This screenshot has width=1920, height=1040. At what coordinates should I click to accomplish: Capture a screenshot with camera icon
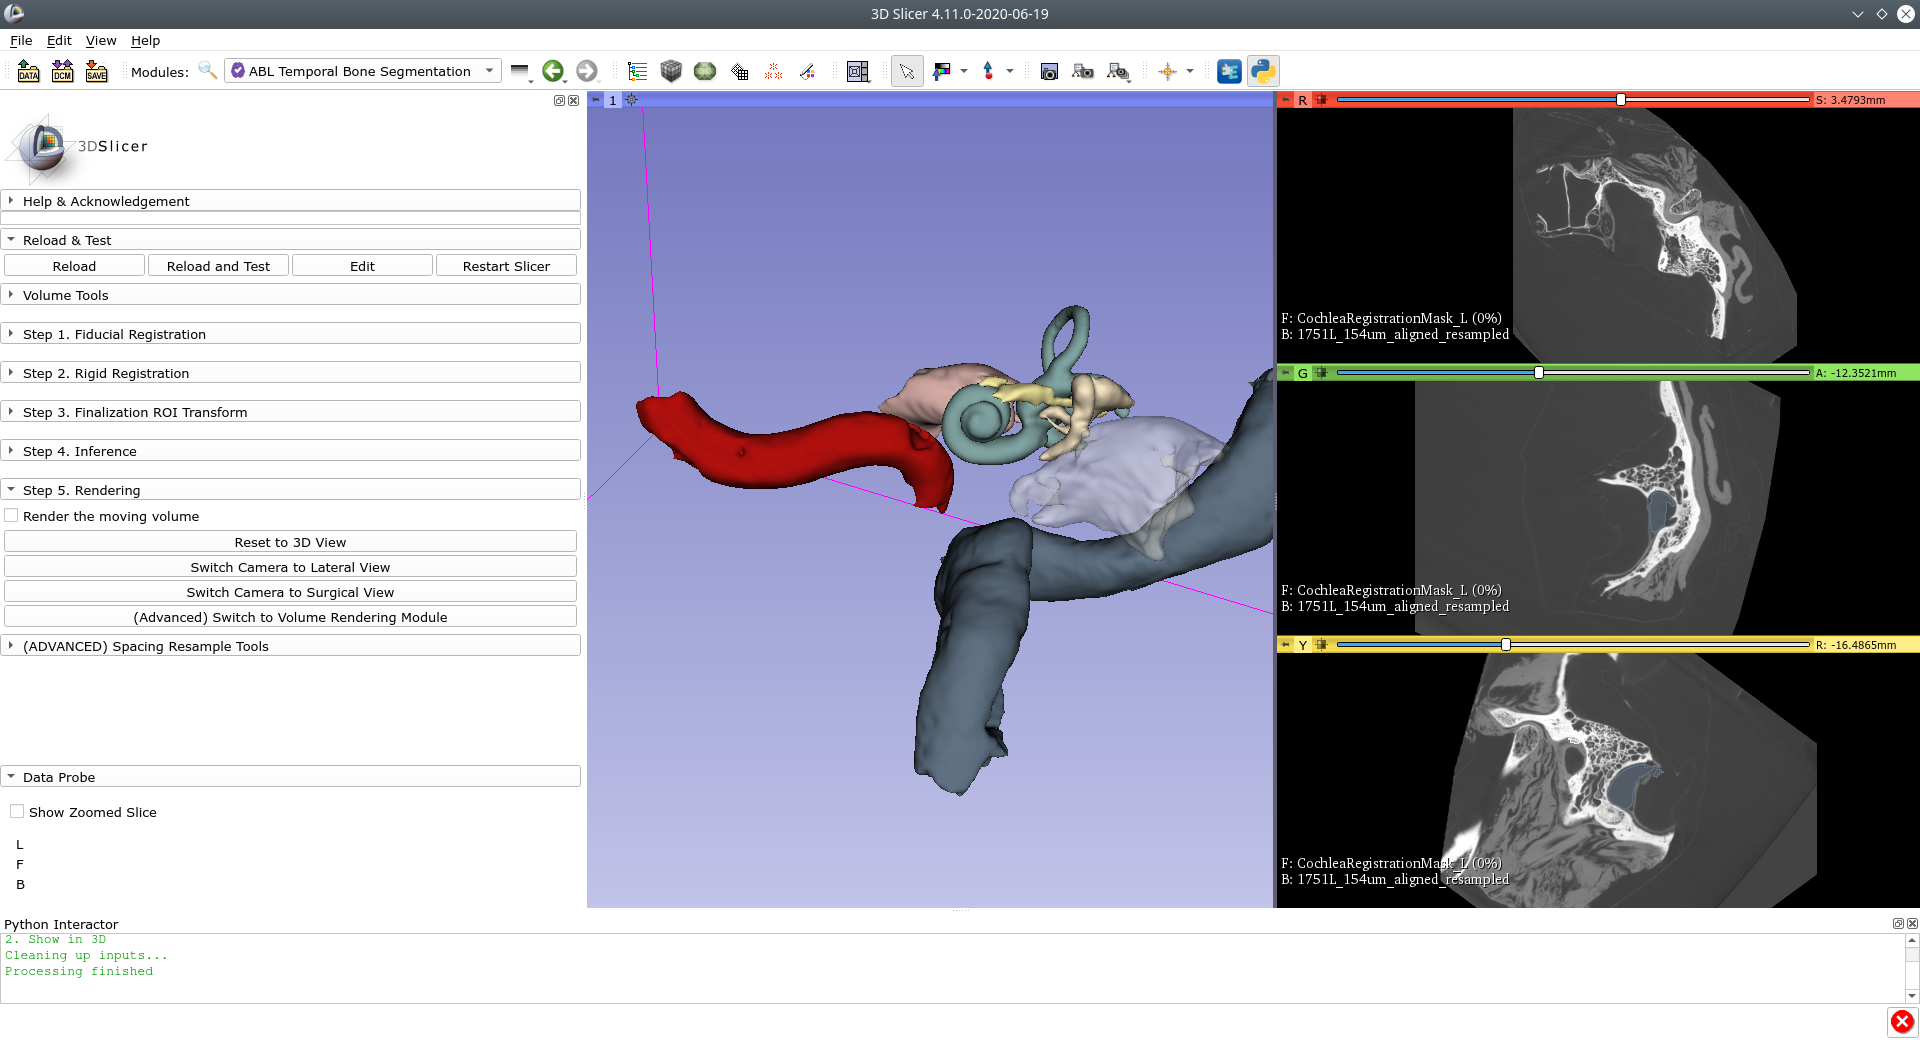(x=1049, y=71)
